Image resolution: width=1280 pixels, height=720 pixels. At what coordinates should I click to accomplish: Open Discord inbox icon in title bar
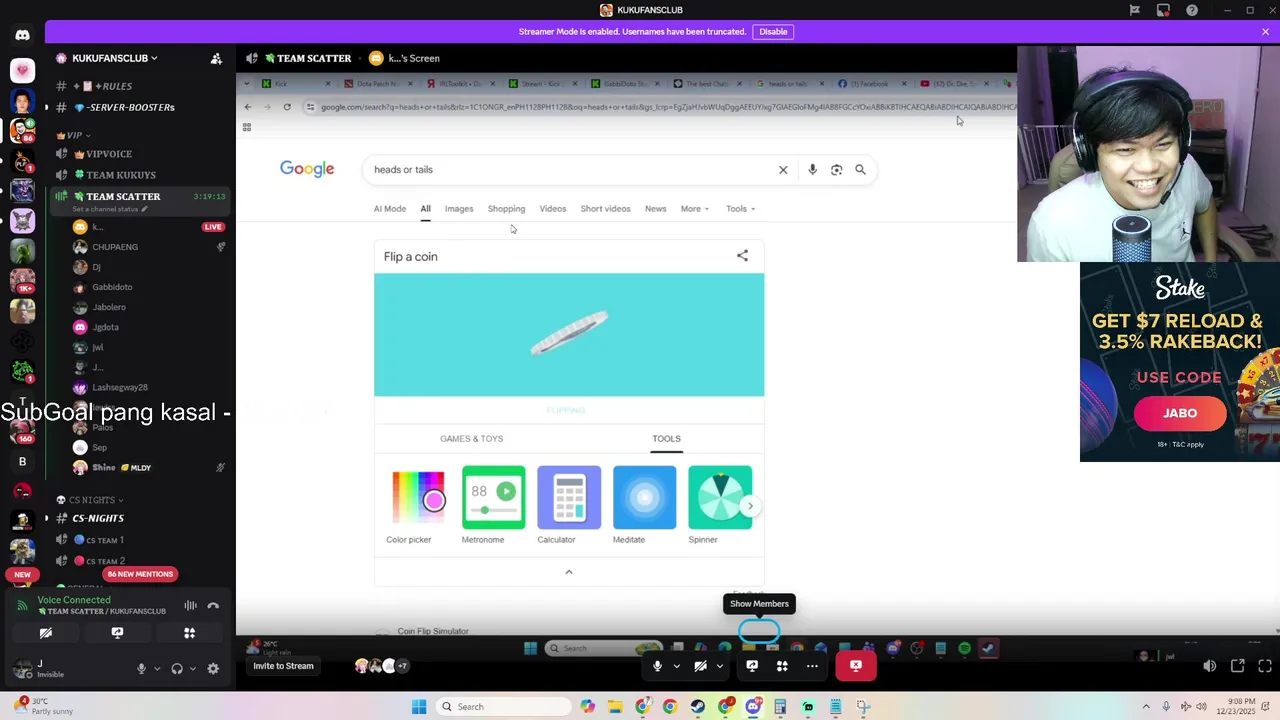pos(1163,10)
